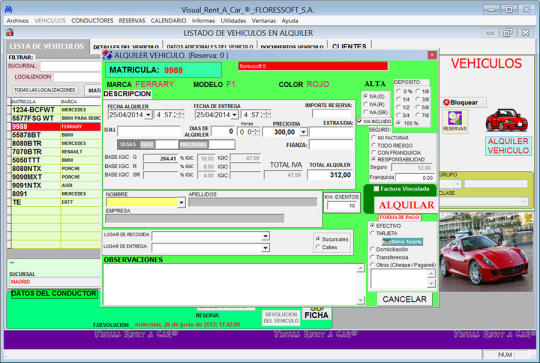Adjust the FECHA ALQUILER time spinner
Screen dimensions: 540x363
click(x=180, y=115)
